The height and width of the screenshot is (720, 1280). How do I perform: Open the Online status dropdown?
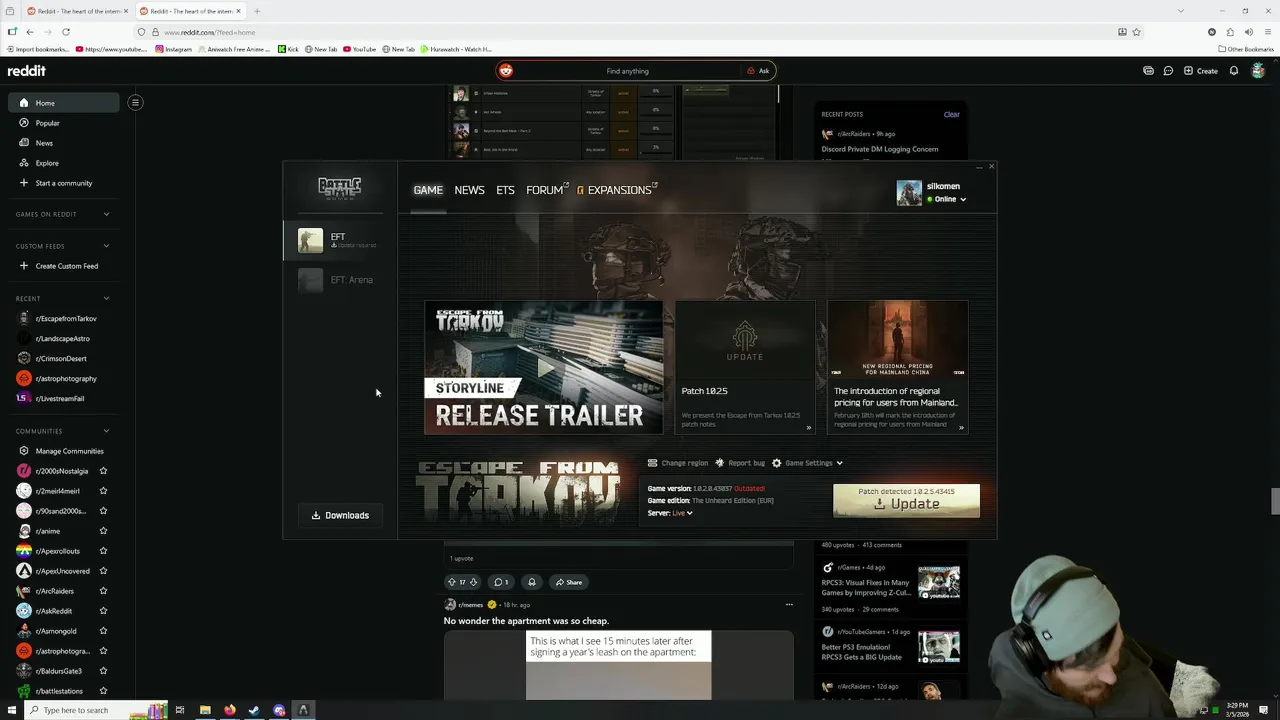pos(946,199)
